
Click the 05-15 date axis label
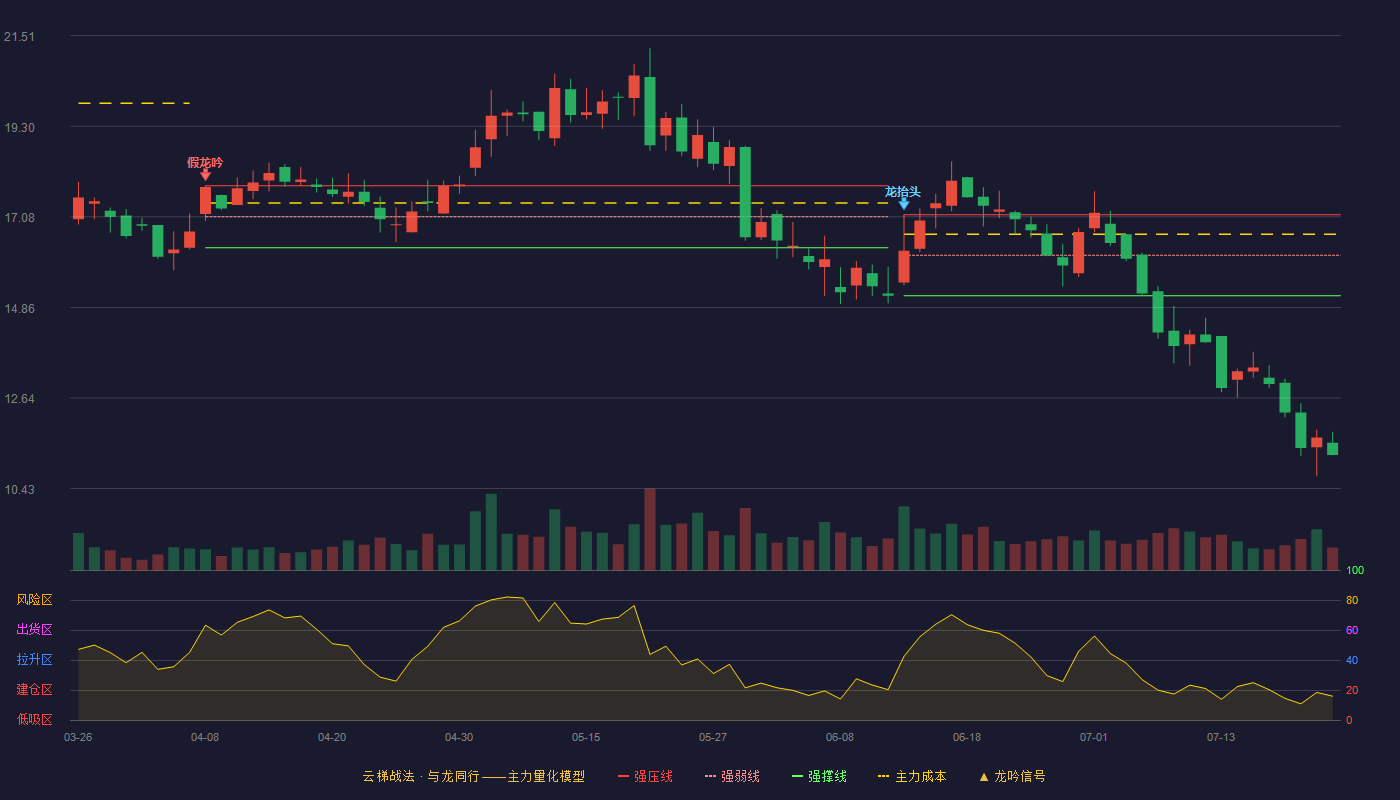(586, 737)
